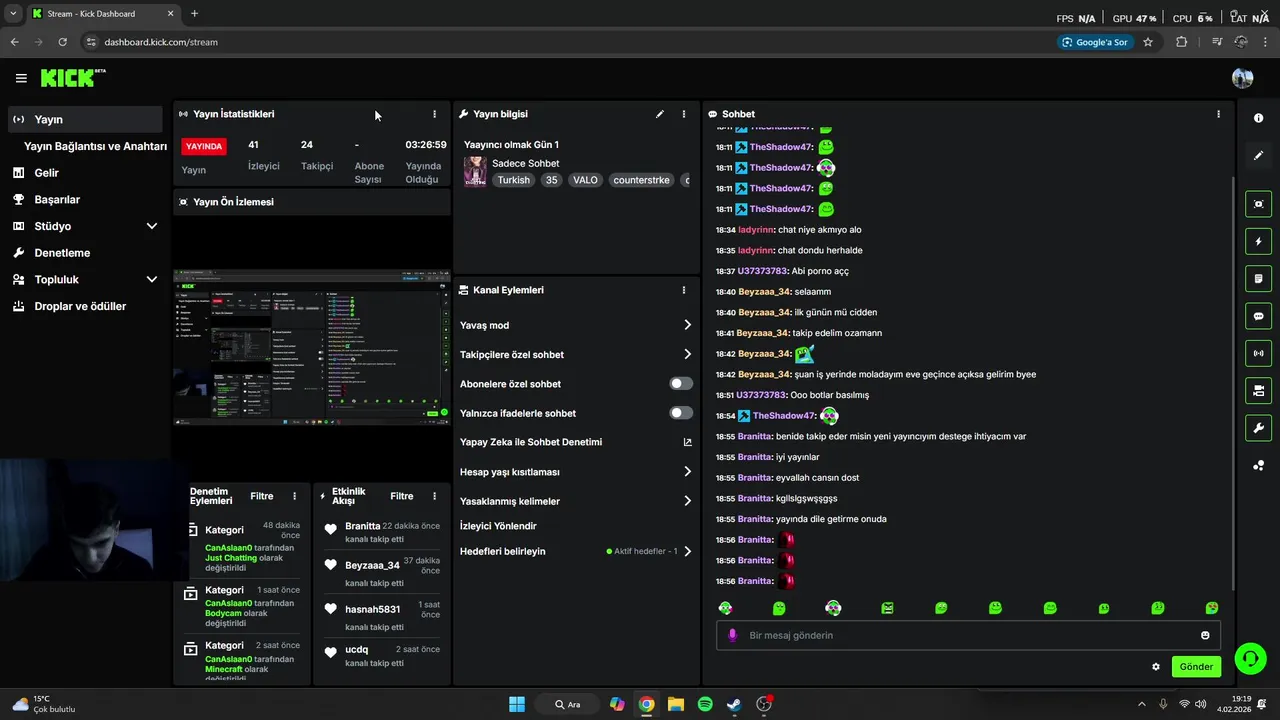
Task: Click the counterstrke stream tag
Action: (641, 180)
